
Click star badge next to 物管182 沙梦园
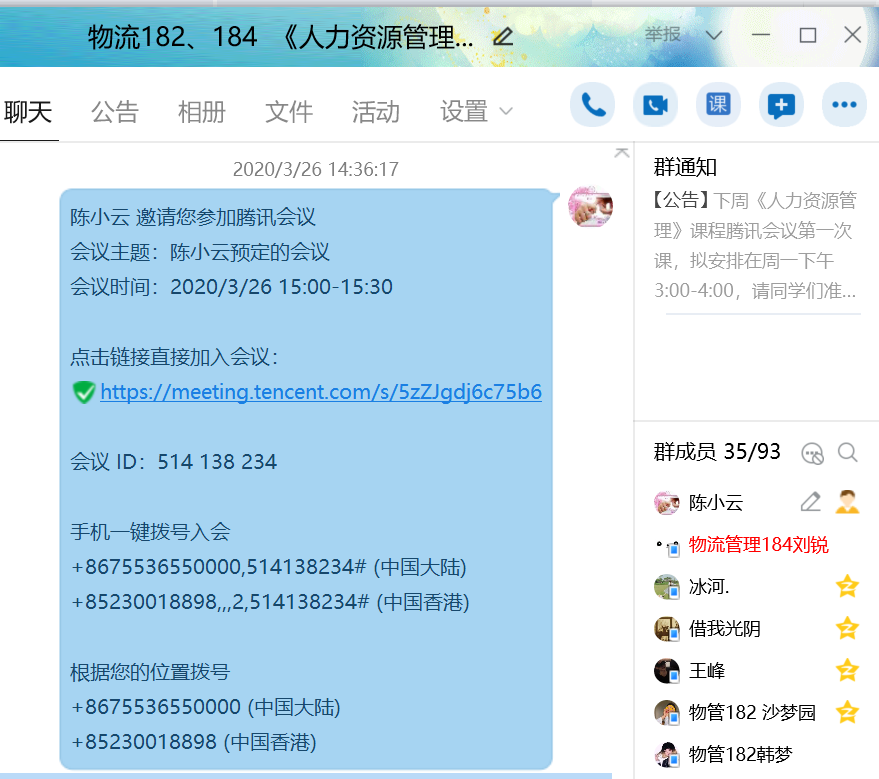[x=847, y=712]
